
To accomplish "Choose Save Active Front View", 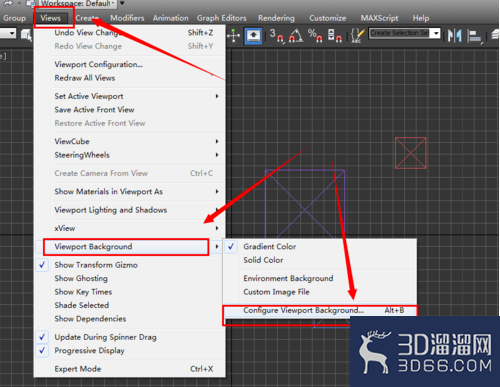I will pyautogui.click(x=130, y=110).
